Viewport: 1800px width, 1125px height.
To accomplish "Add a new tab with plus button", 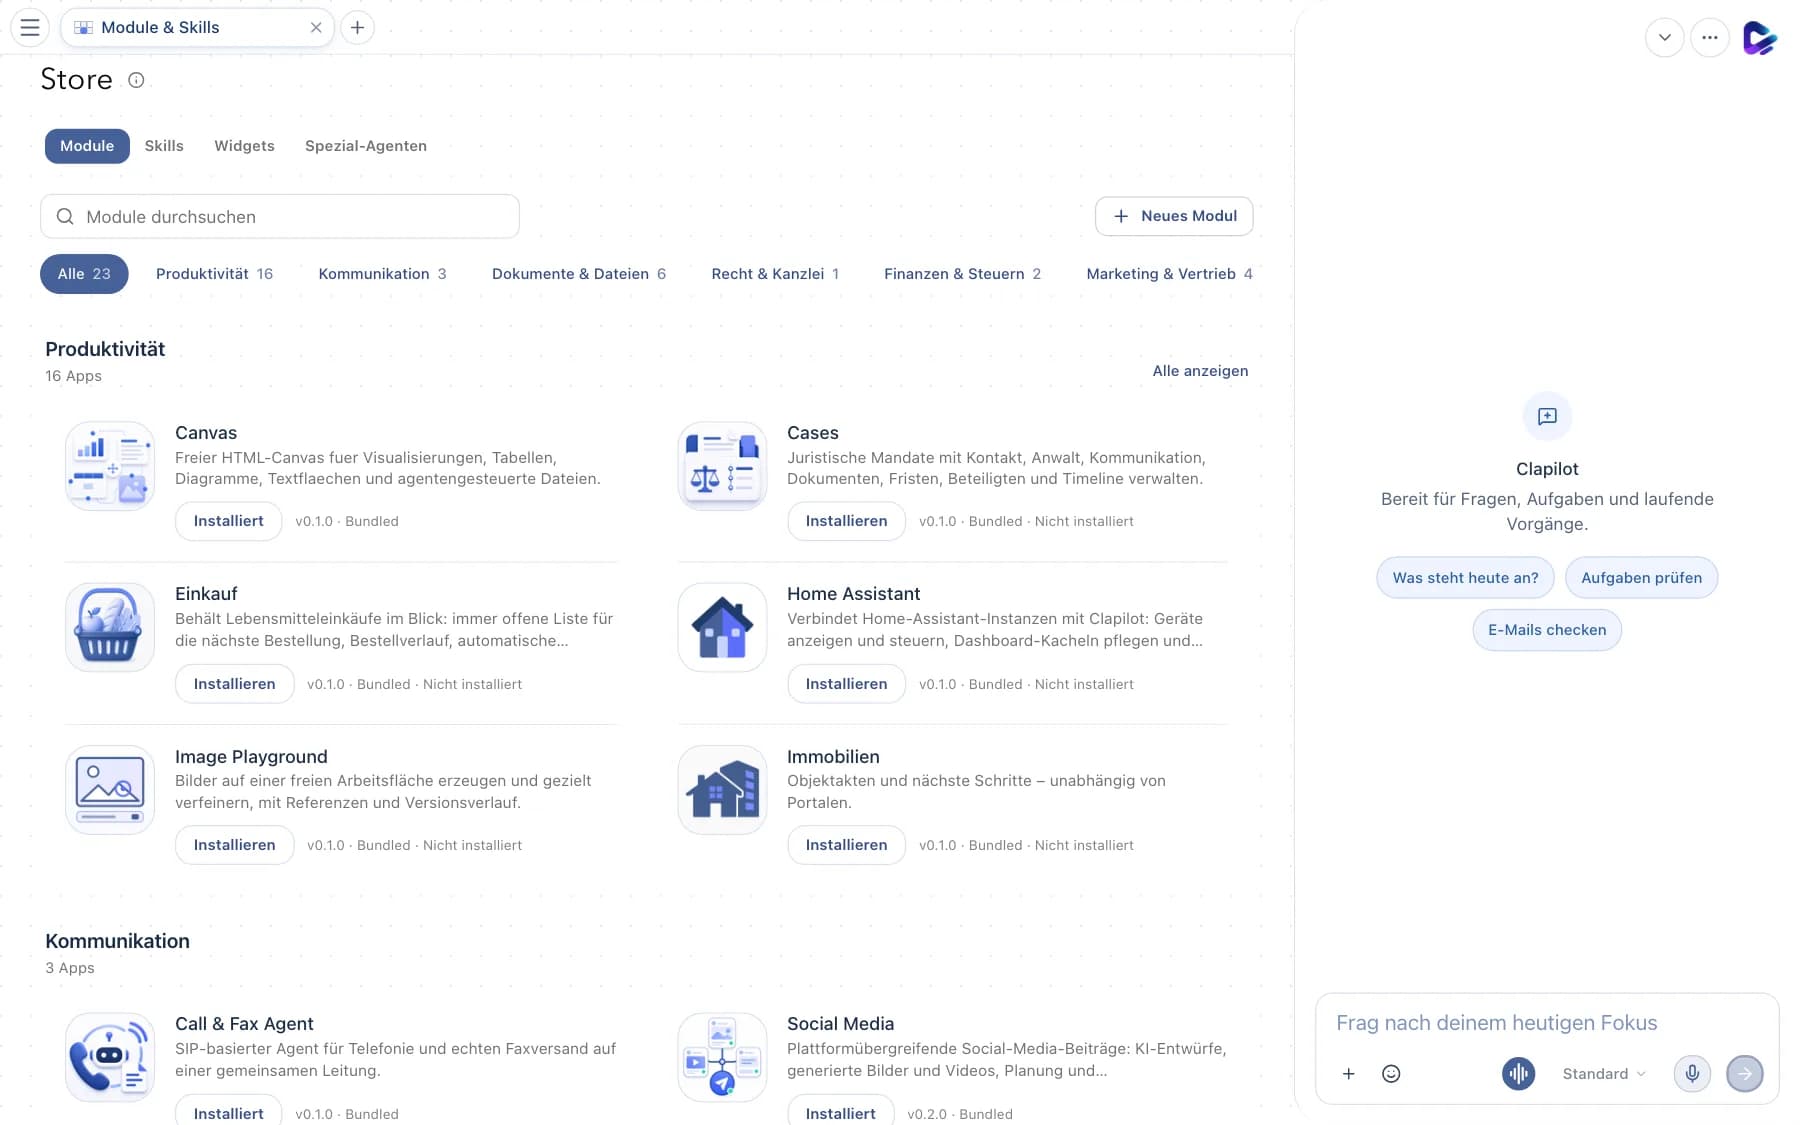I will 357,27.
